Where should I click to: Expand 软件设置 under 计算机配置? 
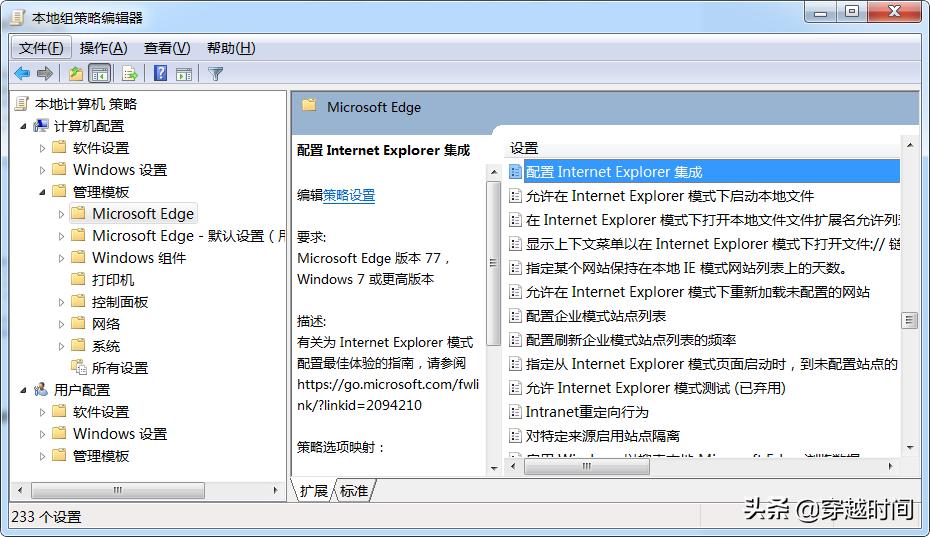point(42,148)
